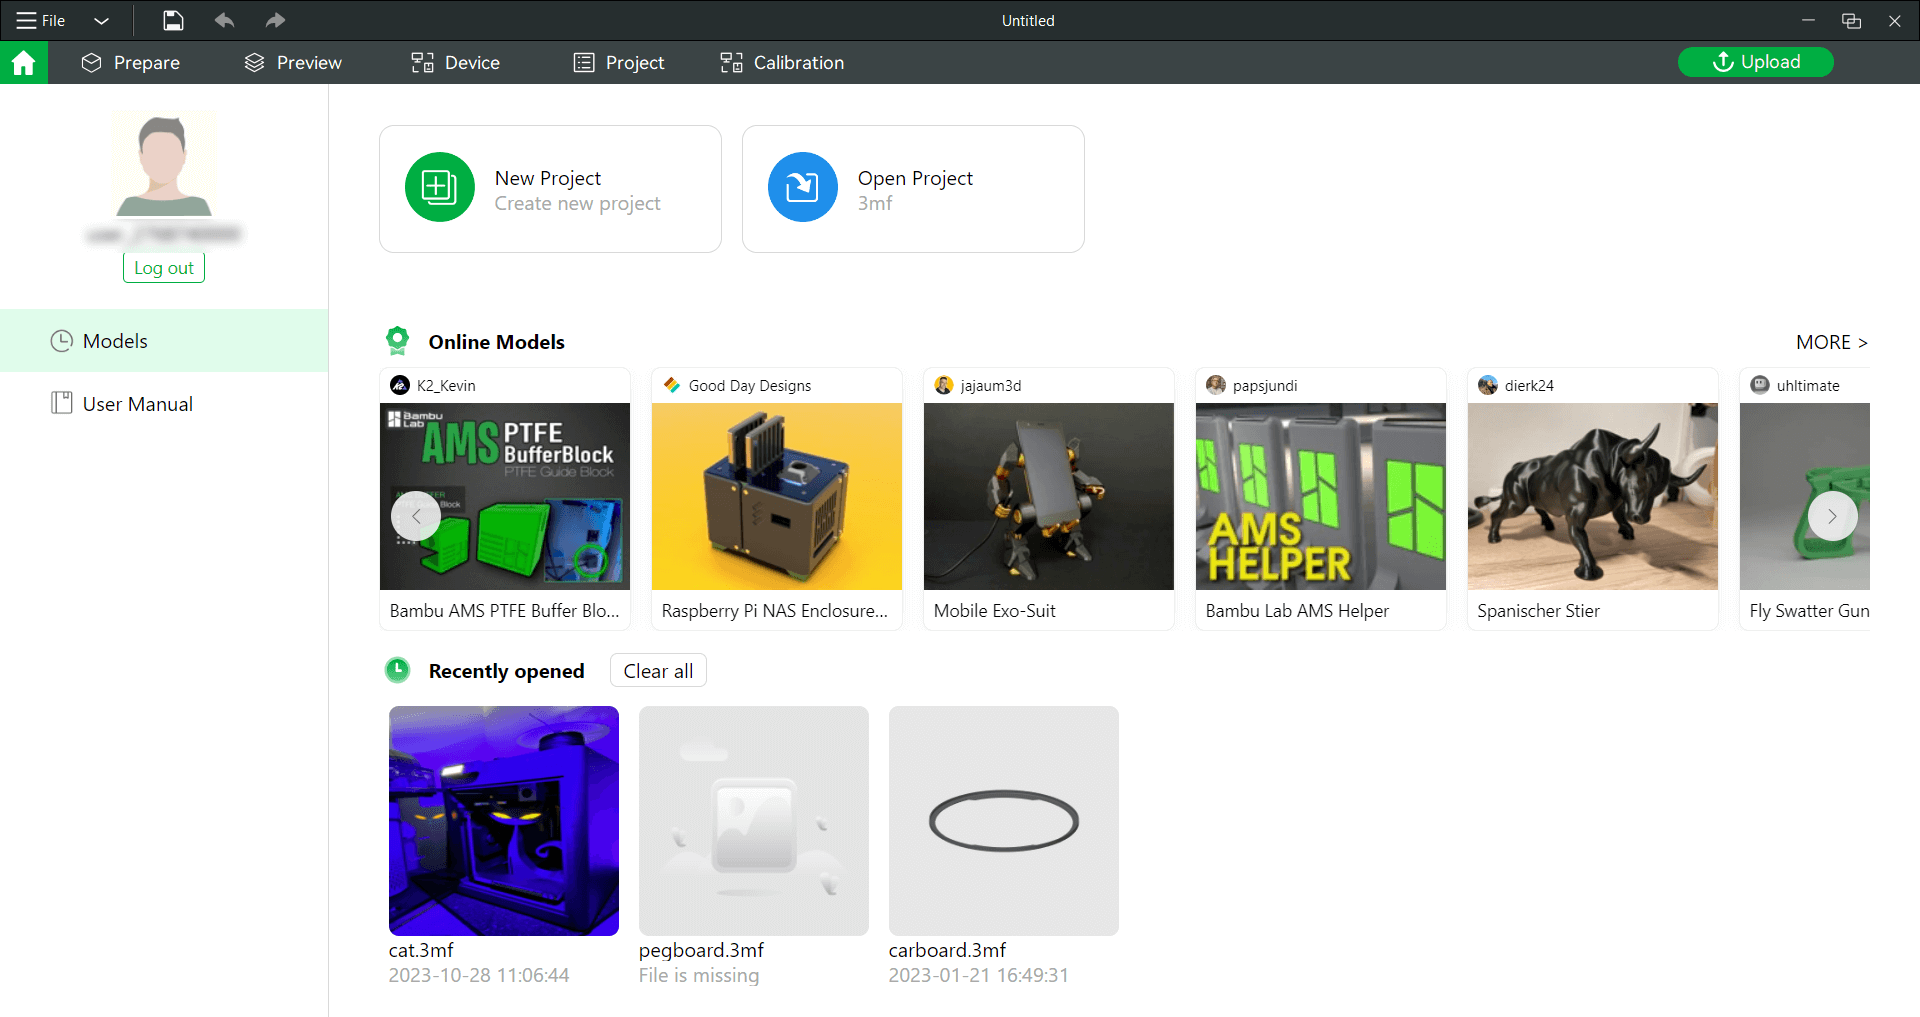
Task: Switch to the Prepare tab
Action: pos(131,63)
